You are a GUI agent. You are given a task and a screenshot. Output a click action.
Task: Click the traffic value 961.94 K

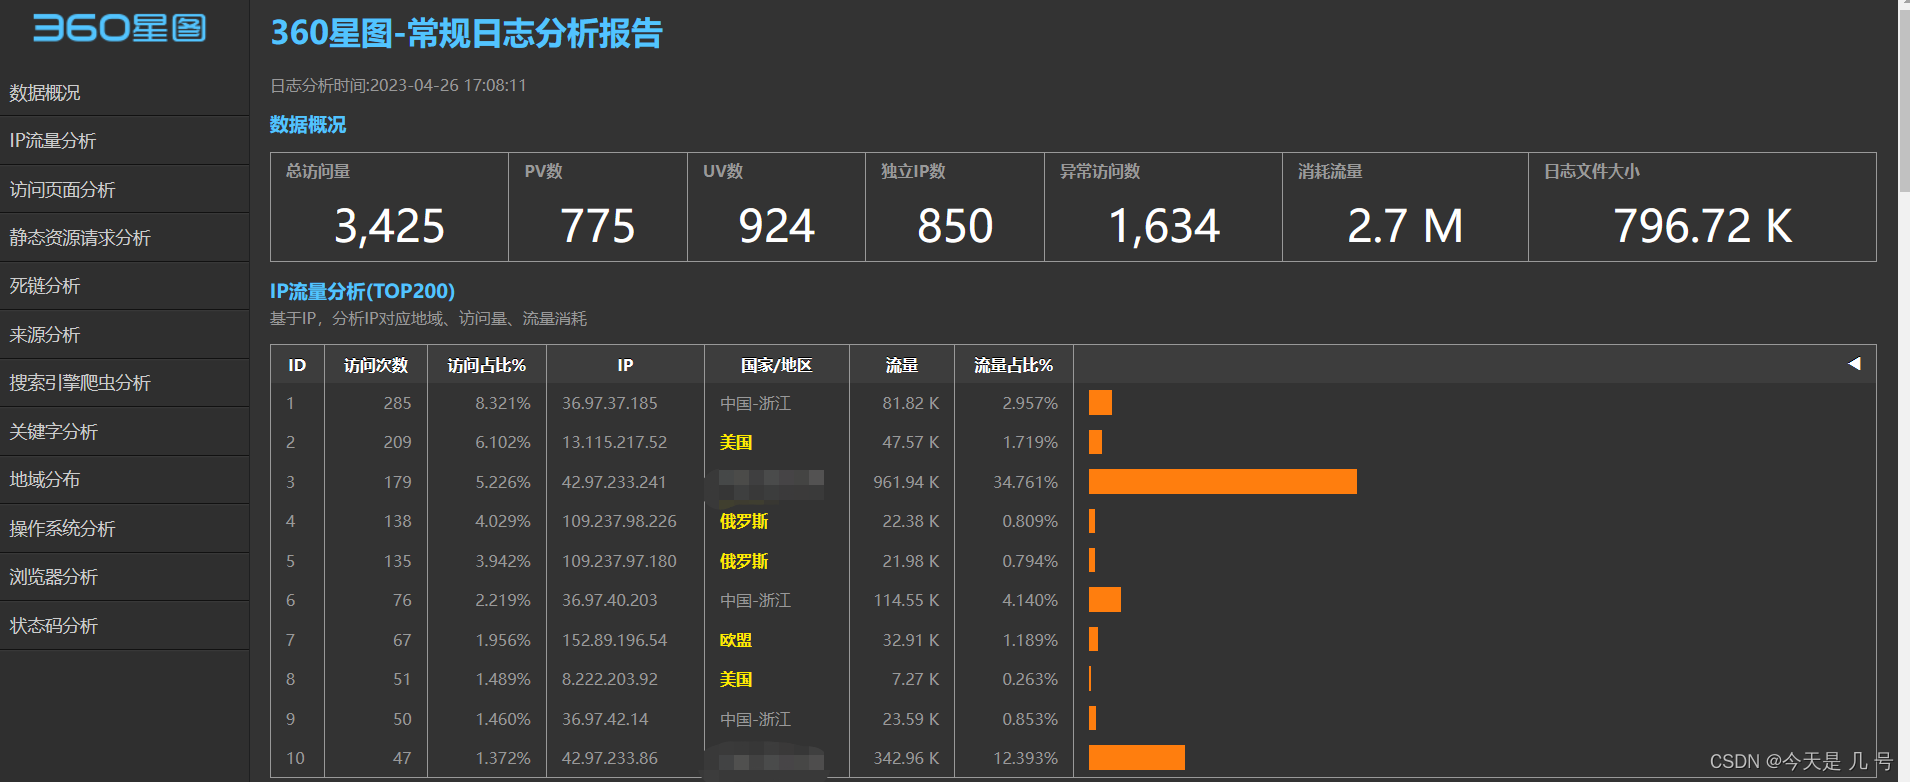[x=906, y=482]
